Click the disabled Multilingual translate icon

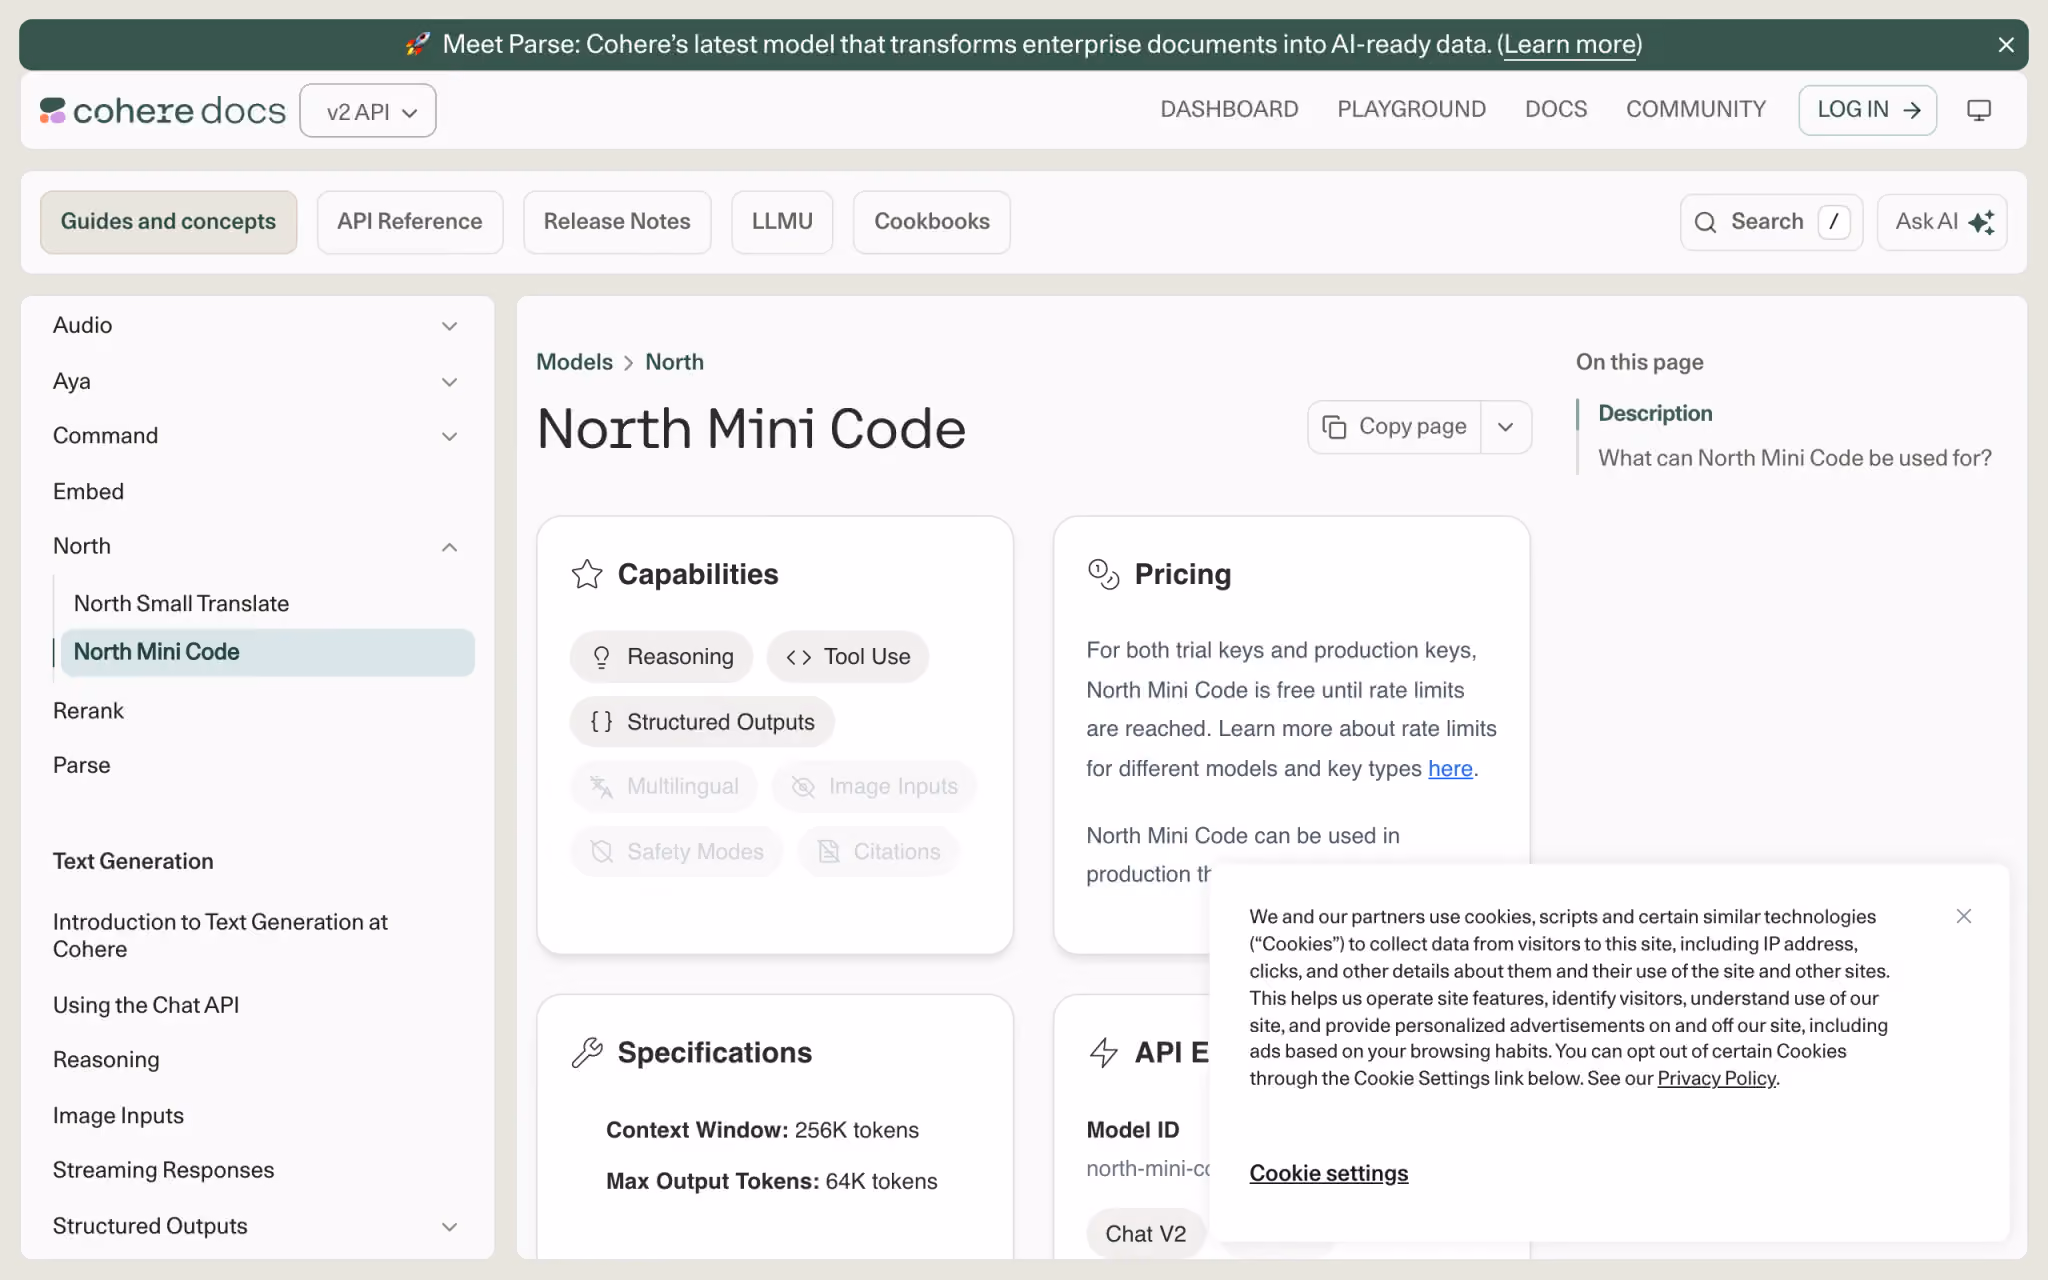click(601, 787)
